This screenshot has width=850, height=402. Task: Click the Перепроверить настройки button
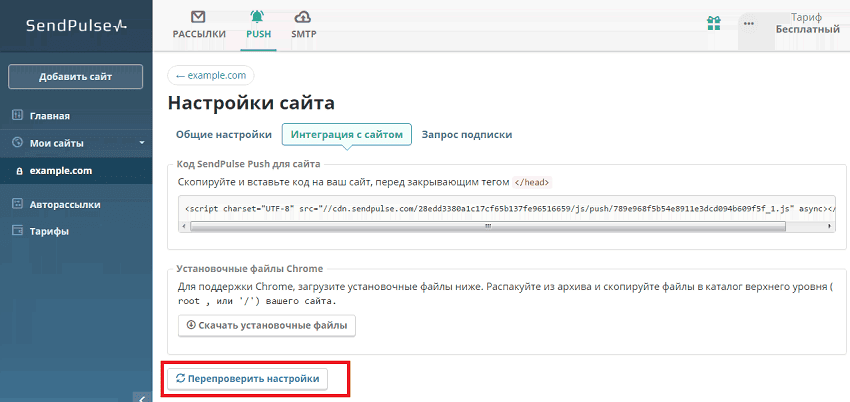pos(247,379)
